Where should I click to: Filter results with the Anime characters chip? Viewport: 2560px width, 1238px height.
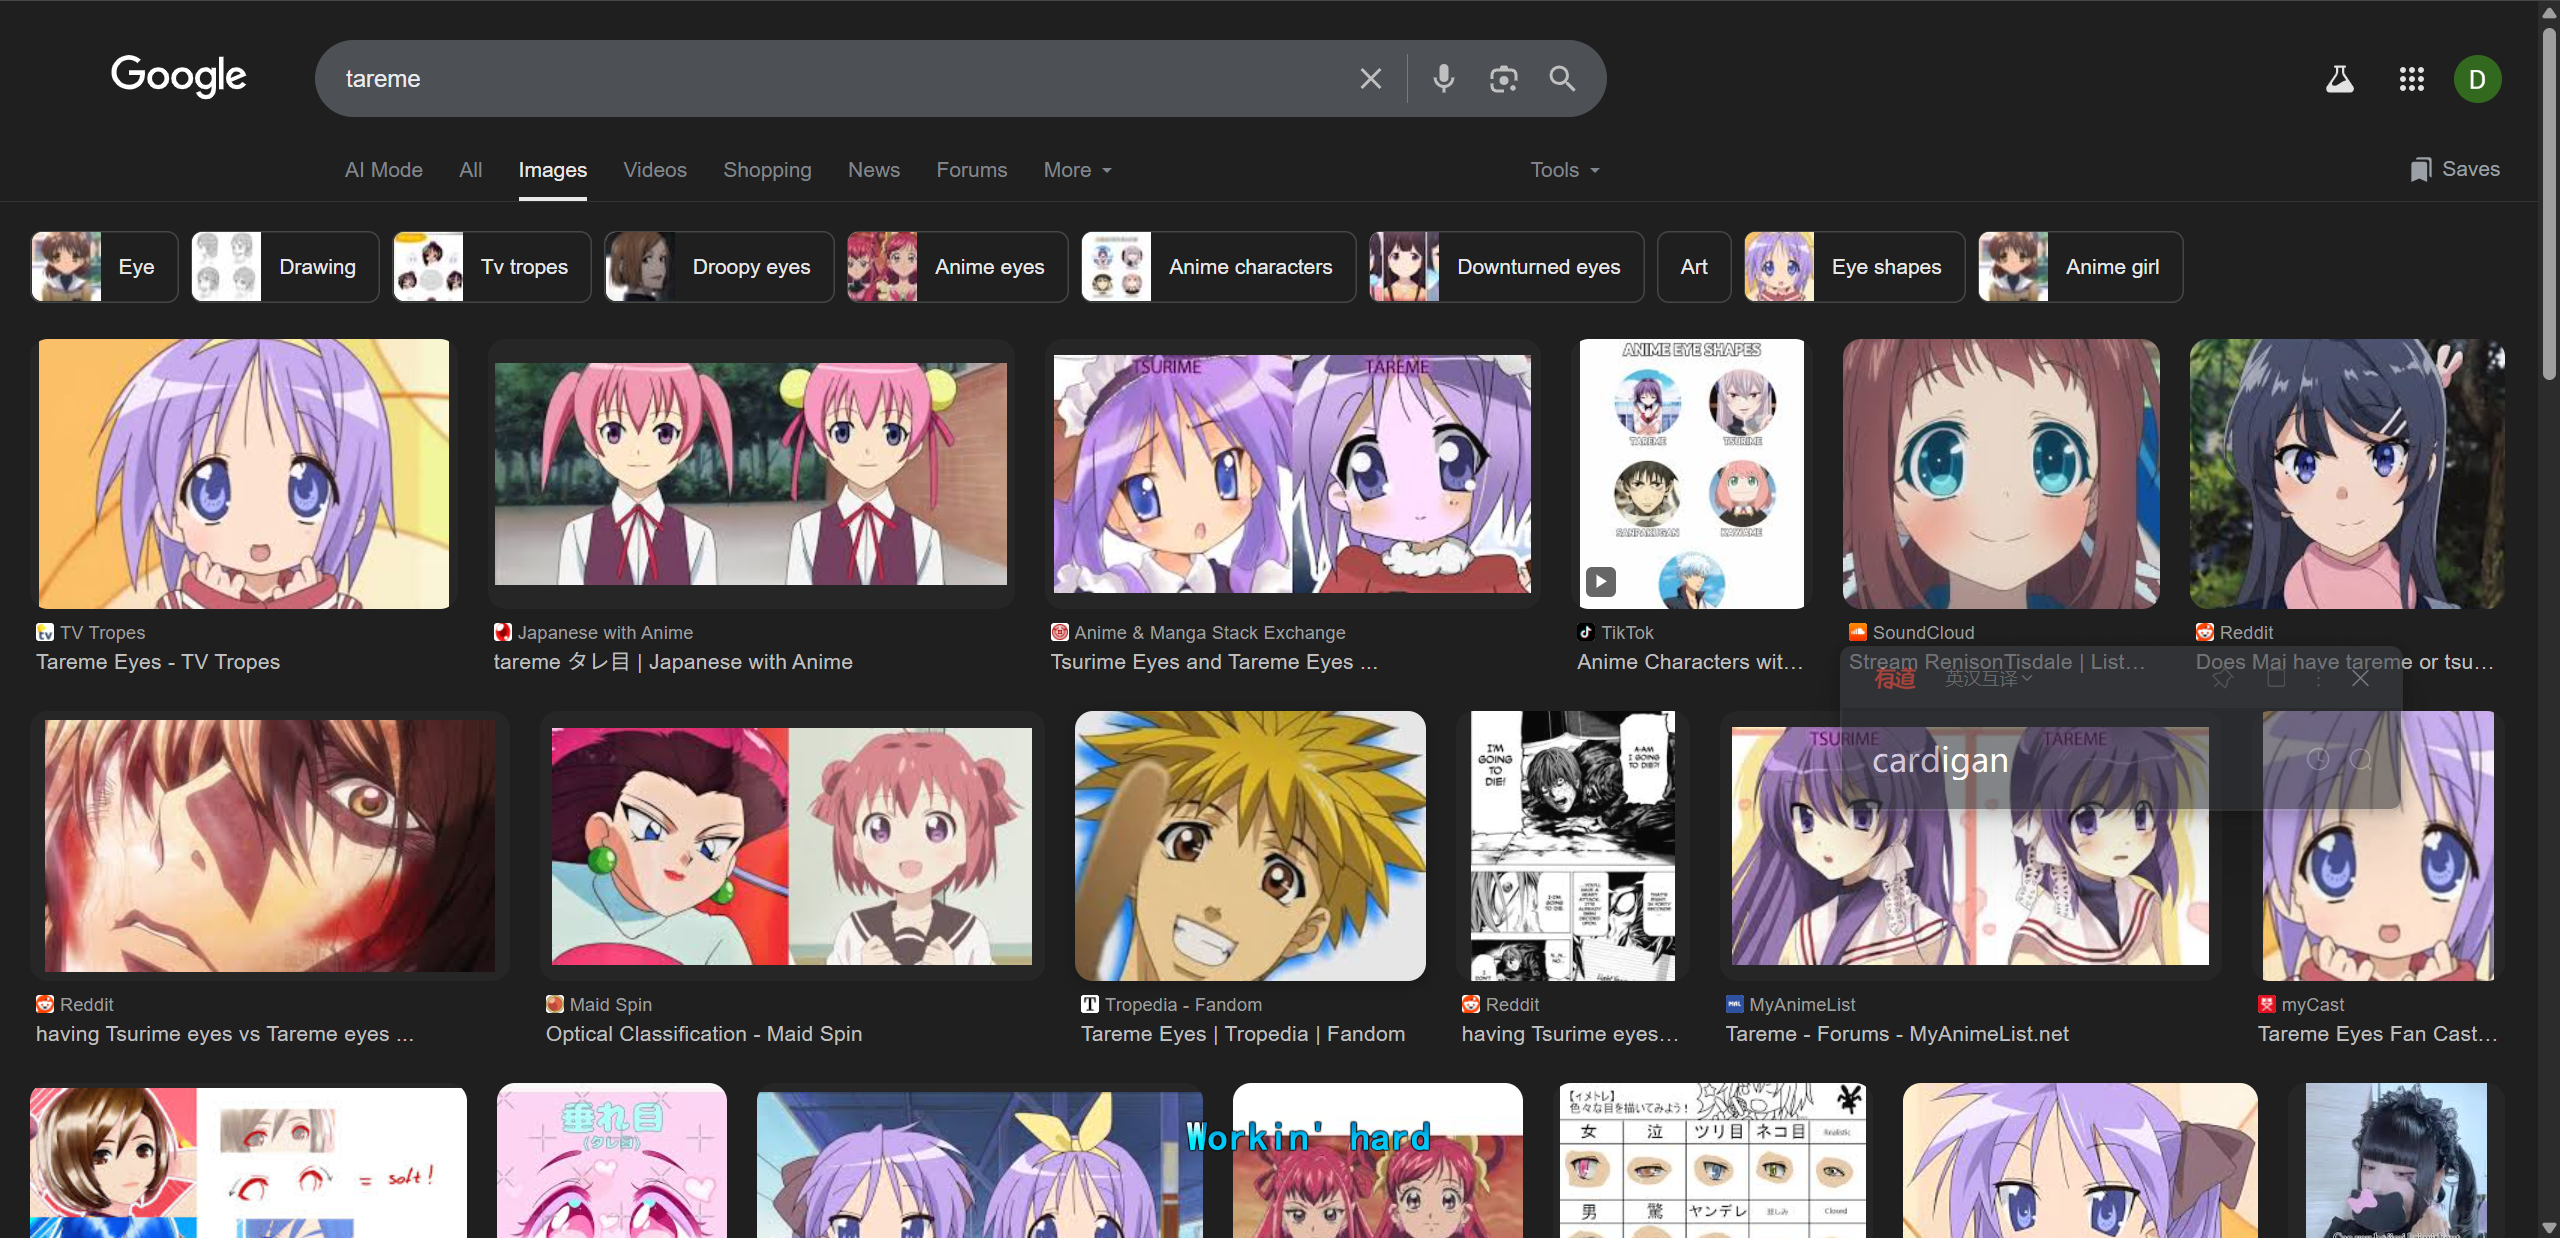tap(1218, 267)
